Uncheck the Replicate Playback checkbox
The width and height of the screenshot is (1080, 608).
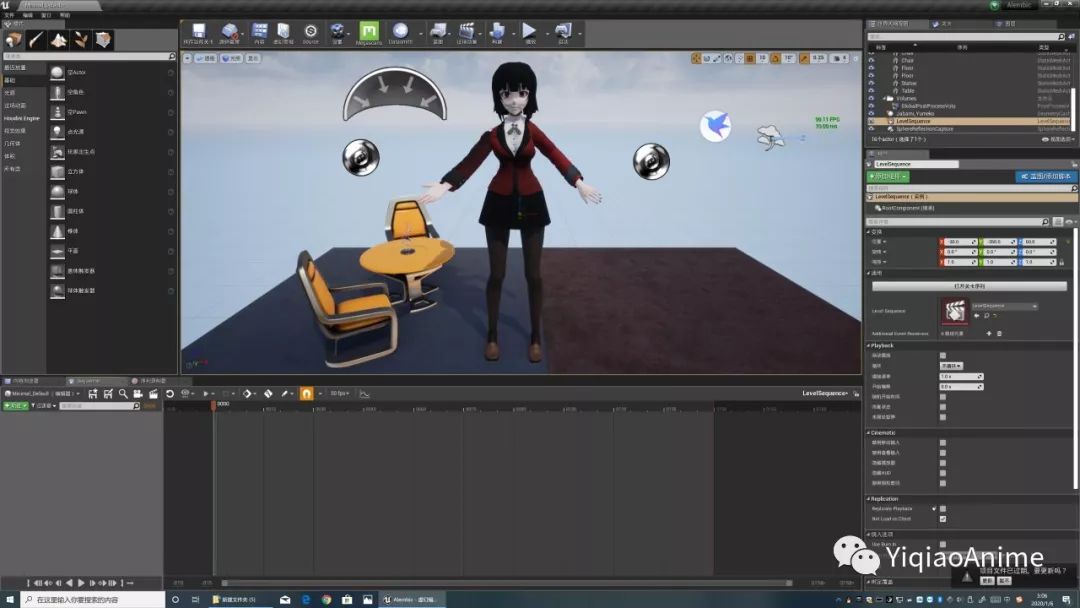943,508
